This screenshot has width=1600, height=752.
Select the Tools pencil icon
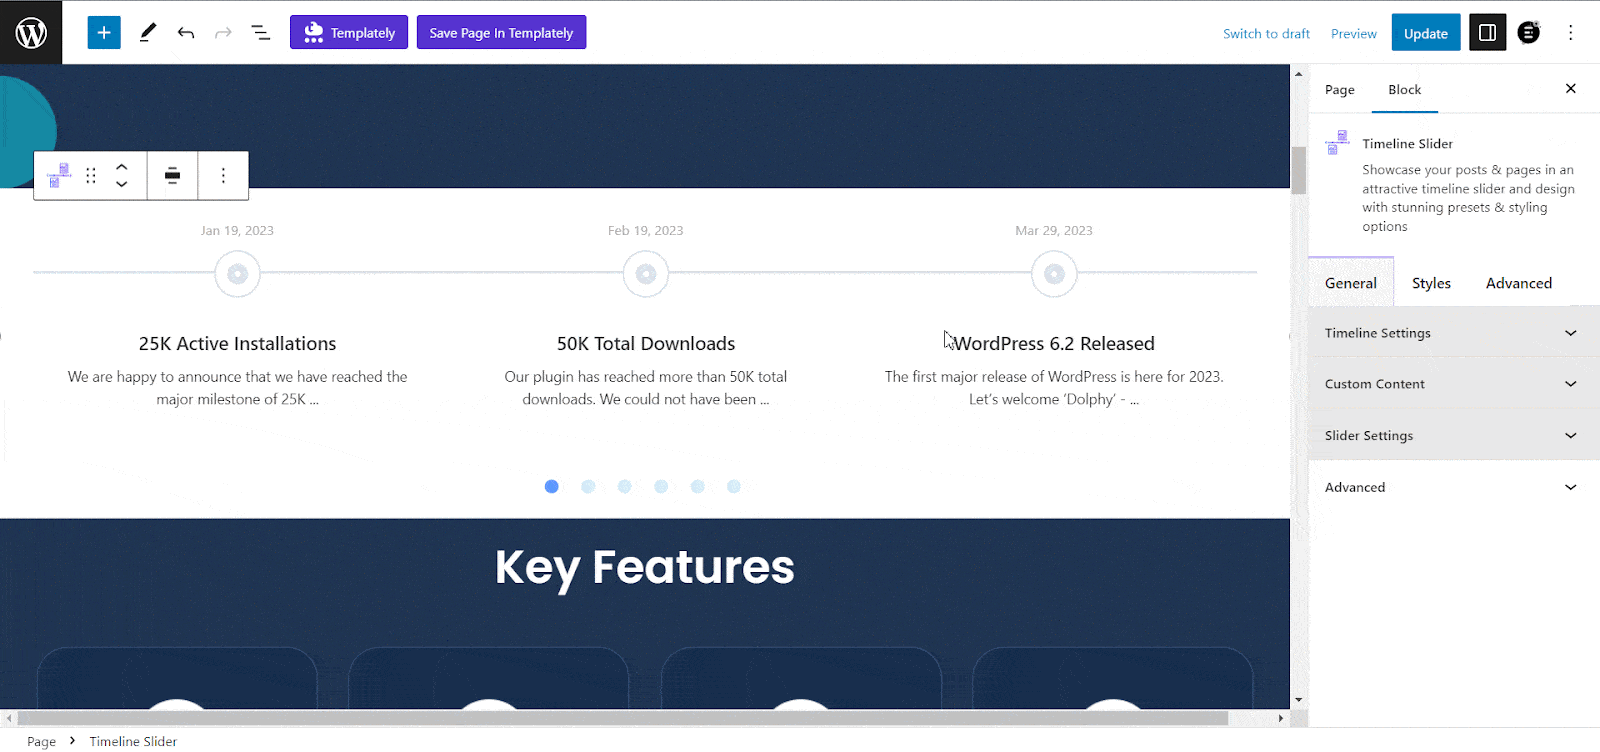pyautogui.click(x=148, y=32)
